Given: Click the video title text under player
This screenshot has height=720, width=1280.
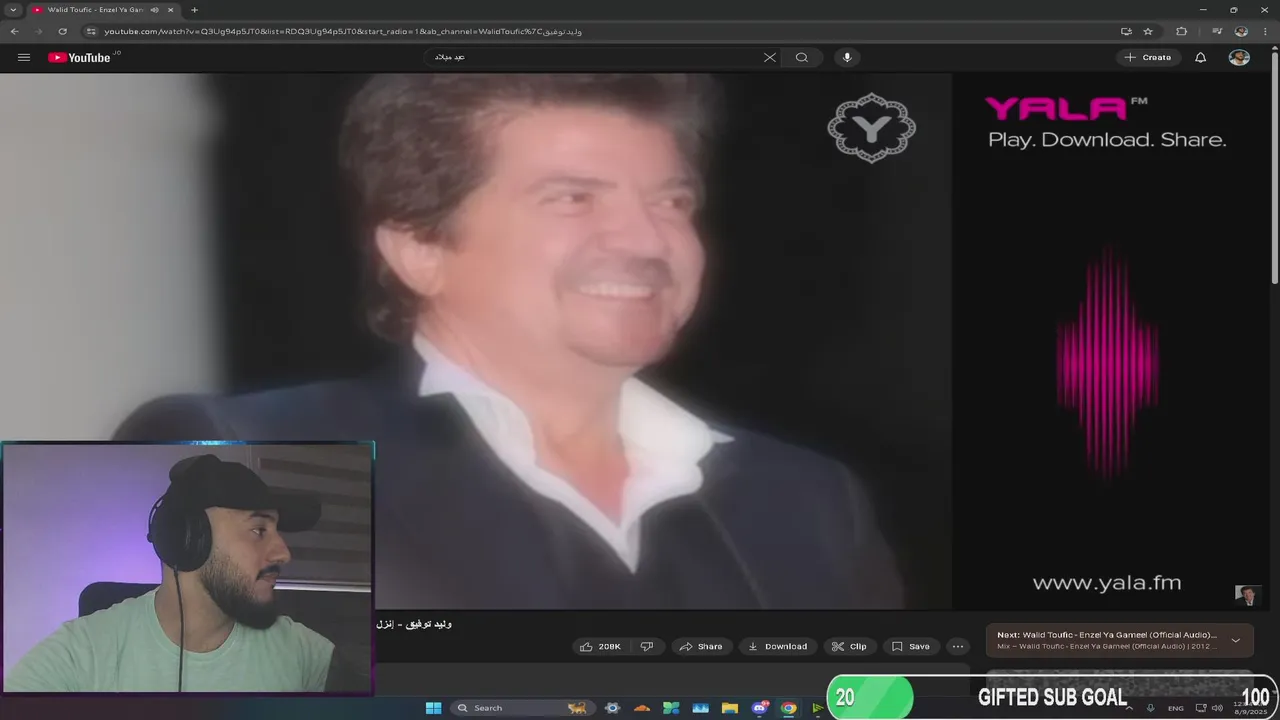Looking at the screenshot, I should 414,624.
